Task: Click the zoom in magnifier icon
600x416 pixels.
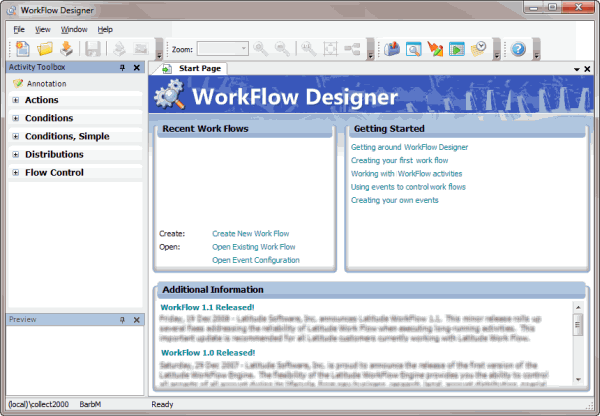Action: tap(261, 48)
